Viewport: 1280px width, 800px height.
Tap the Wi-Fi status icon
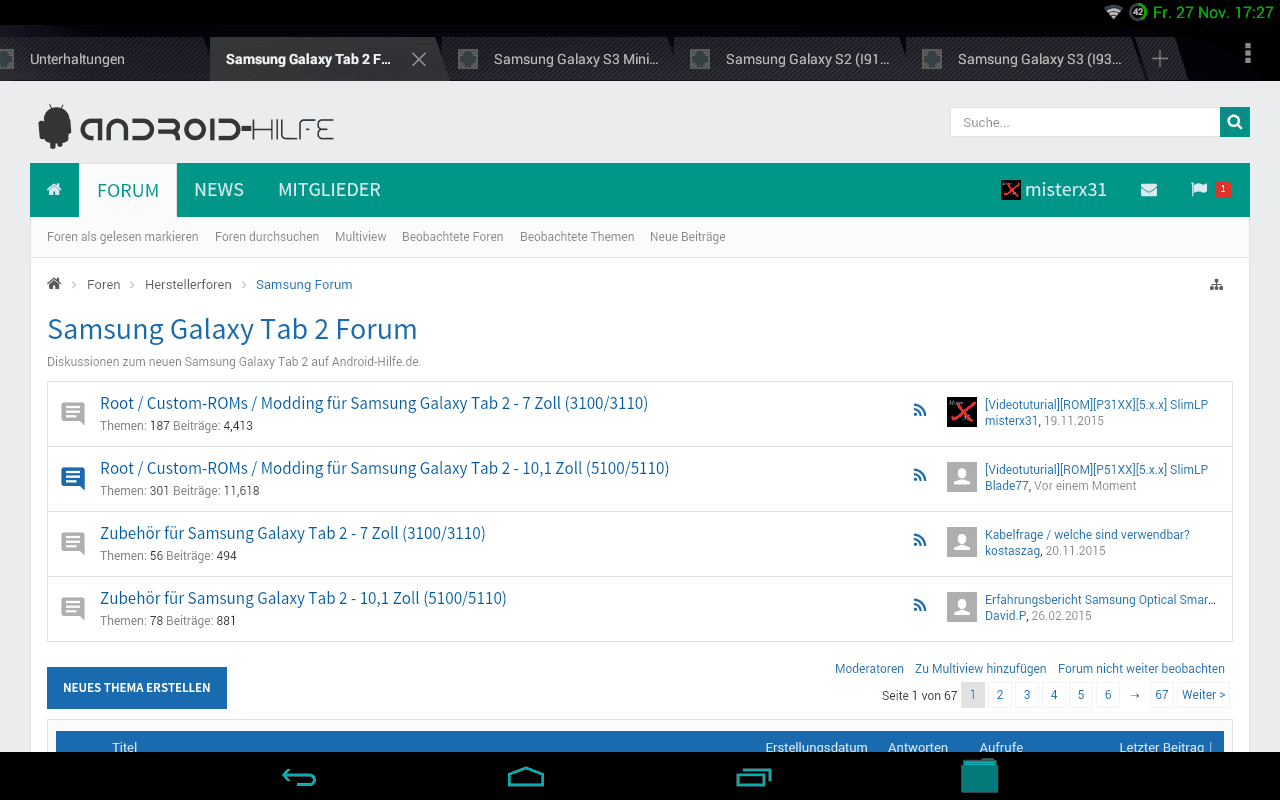(x=1113, y=12)
